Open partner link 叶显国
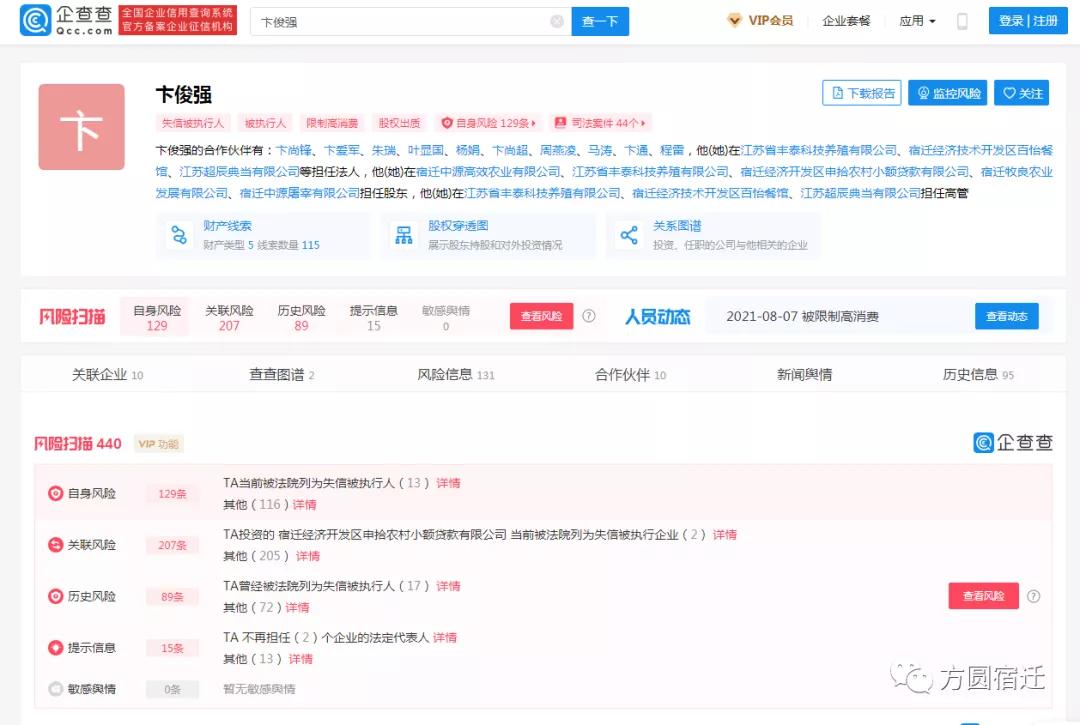Screen dimensions: 1080x725 426,150
